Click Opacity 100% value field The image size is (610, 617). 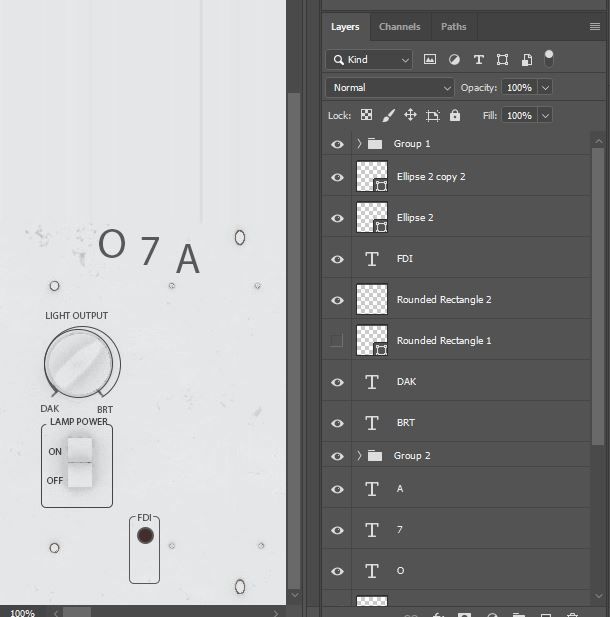click(x=519, y=87)
